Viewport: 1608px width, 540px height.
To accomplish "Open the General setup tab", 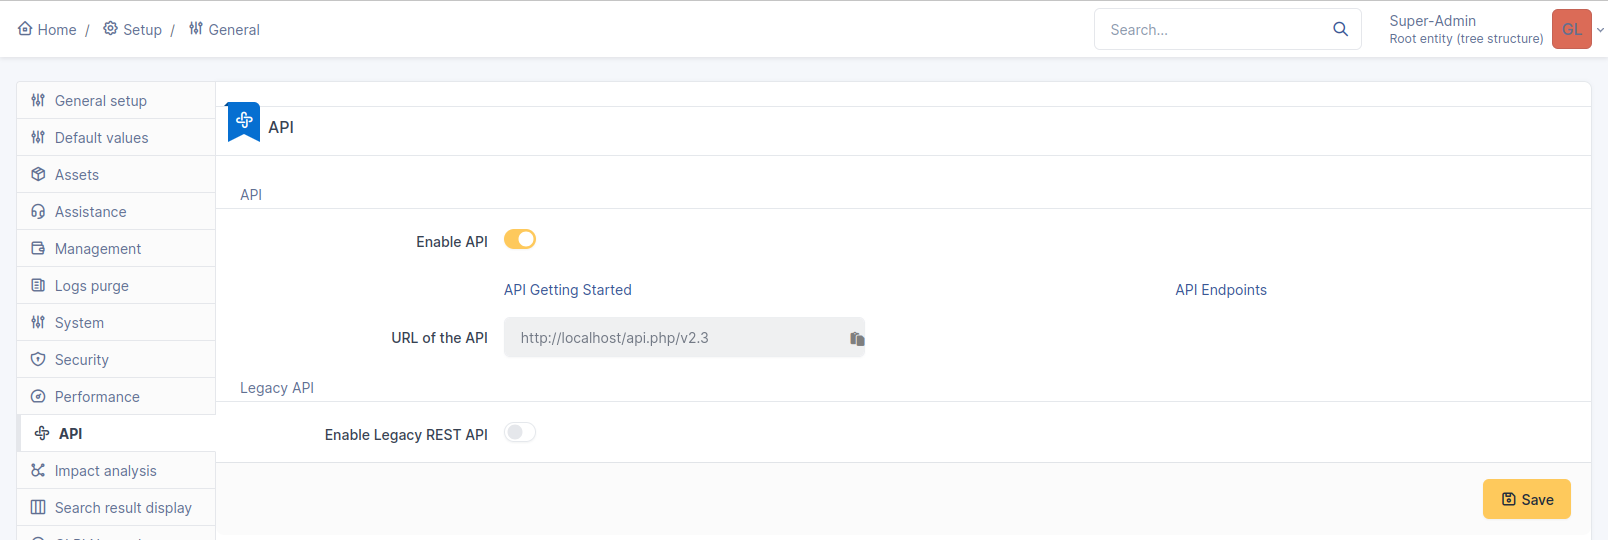I will click(116, 100).
